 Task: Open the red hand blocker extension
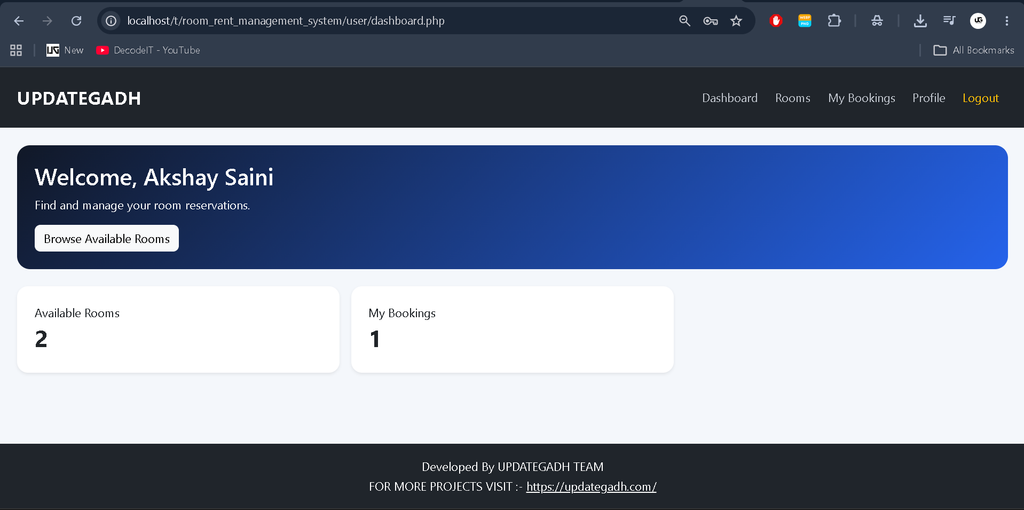pyautogui.click(x=776, y=21)
